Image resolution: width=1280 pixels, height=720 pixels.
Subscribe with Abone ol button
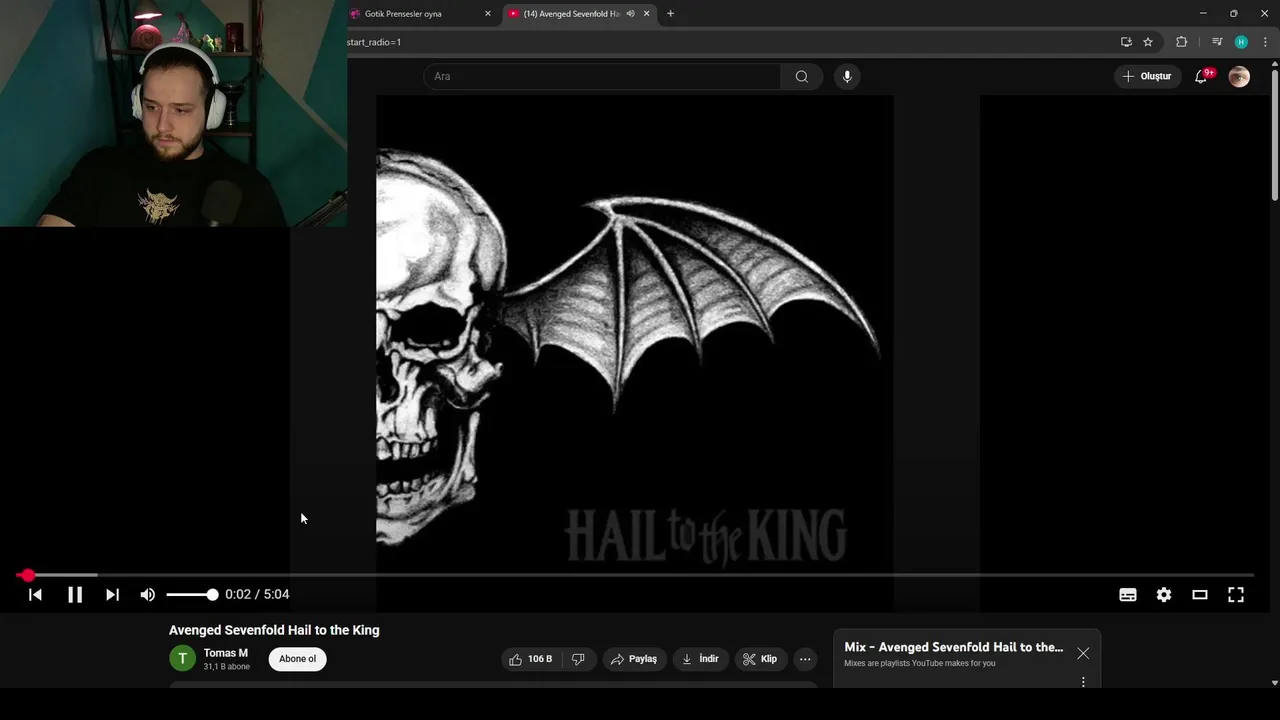click(x=297, y=659)
